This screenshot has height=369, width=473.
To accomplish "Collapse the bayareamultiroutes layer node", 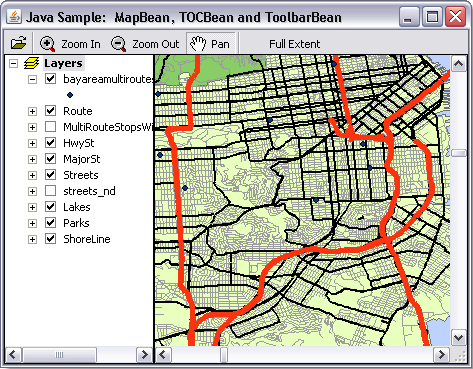I will click(x=32, y=79).
